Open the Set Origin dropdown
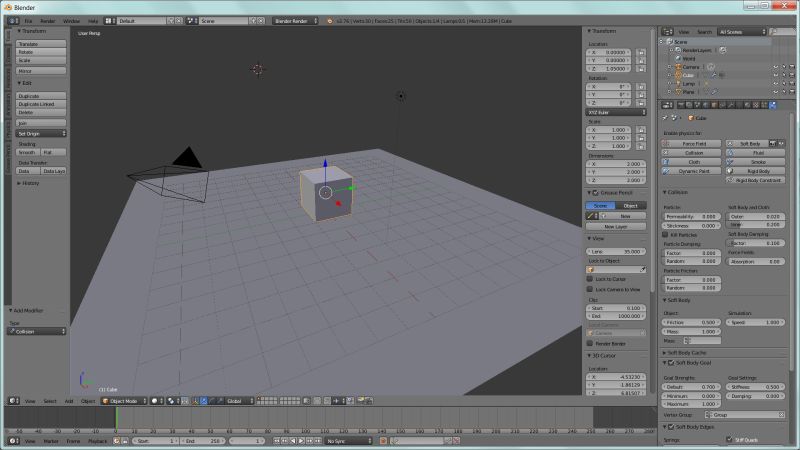The width and height of the screenshot is (800, 450). click(41, 134)
